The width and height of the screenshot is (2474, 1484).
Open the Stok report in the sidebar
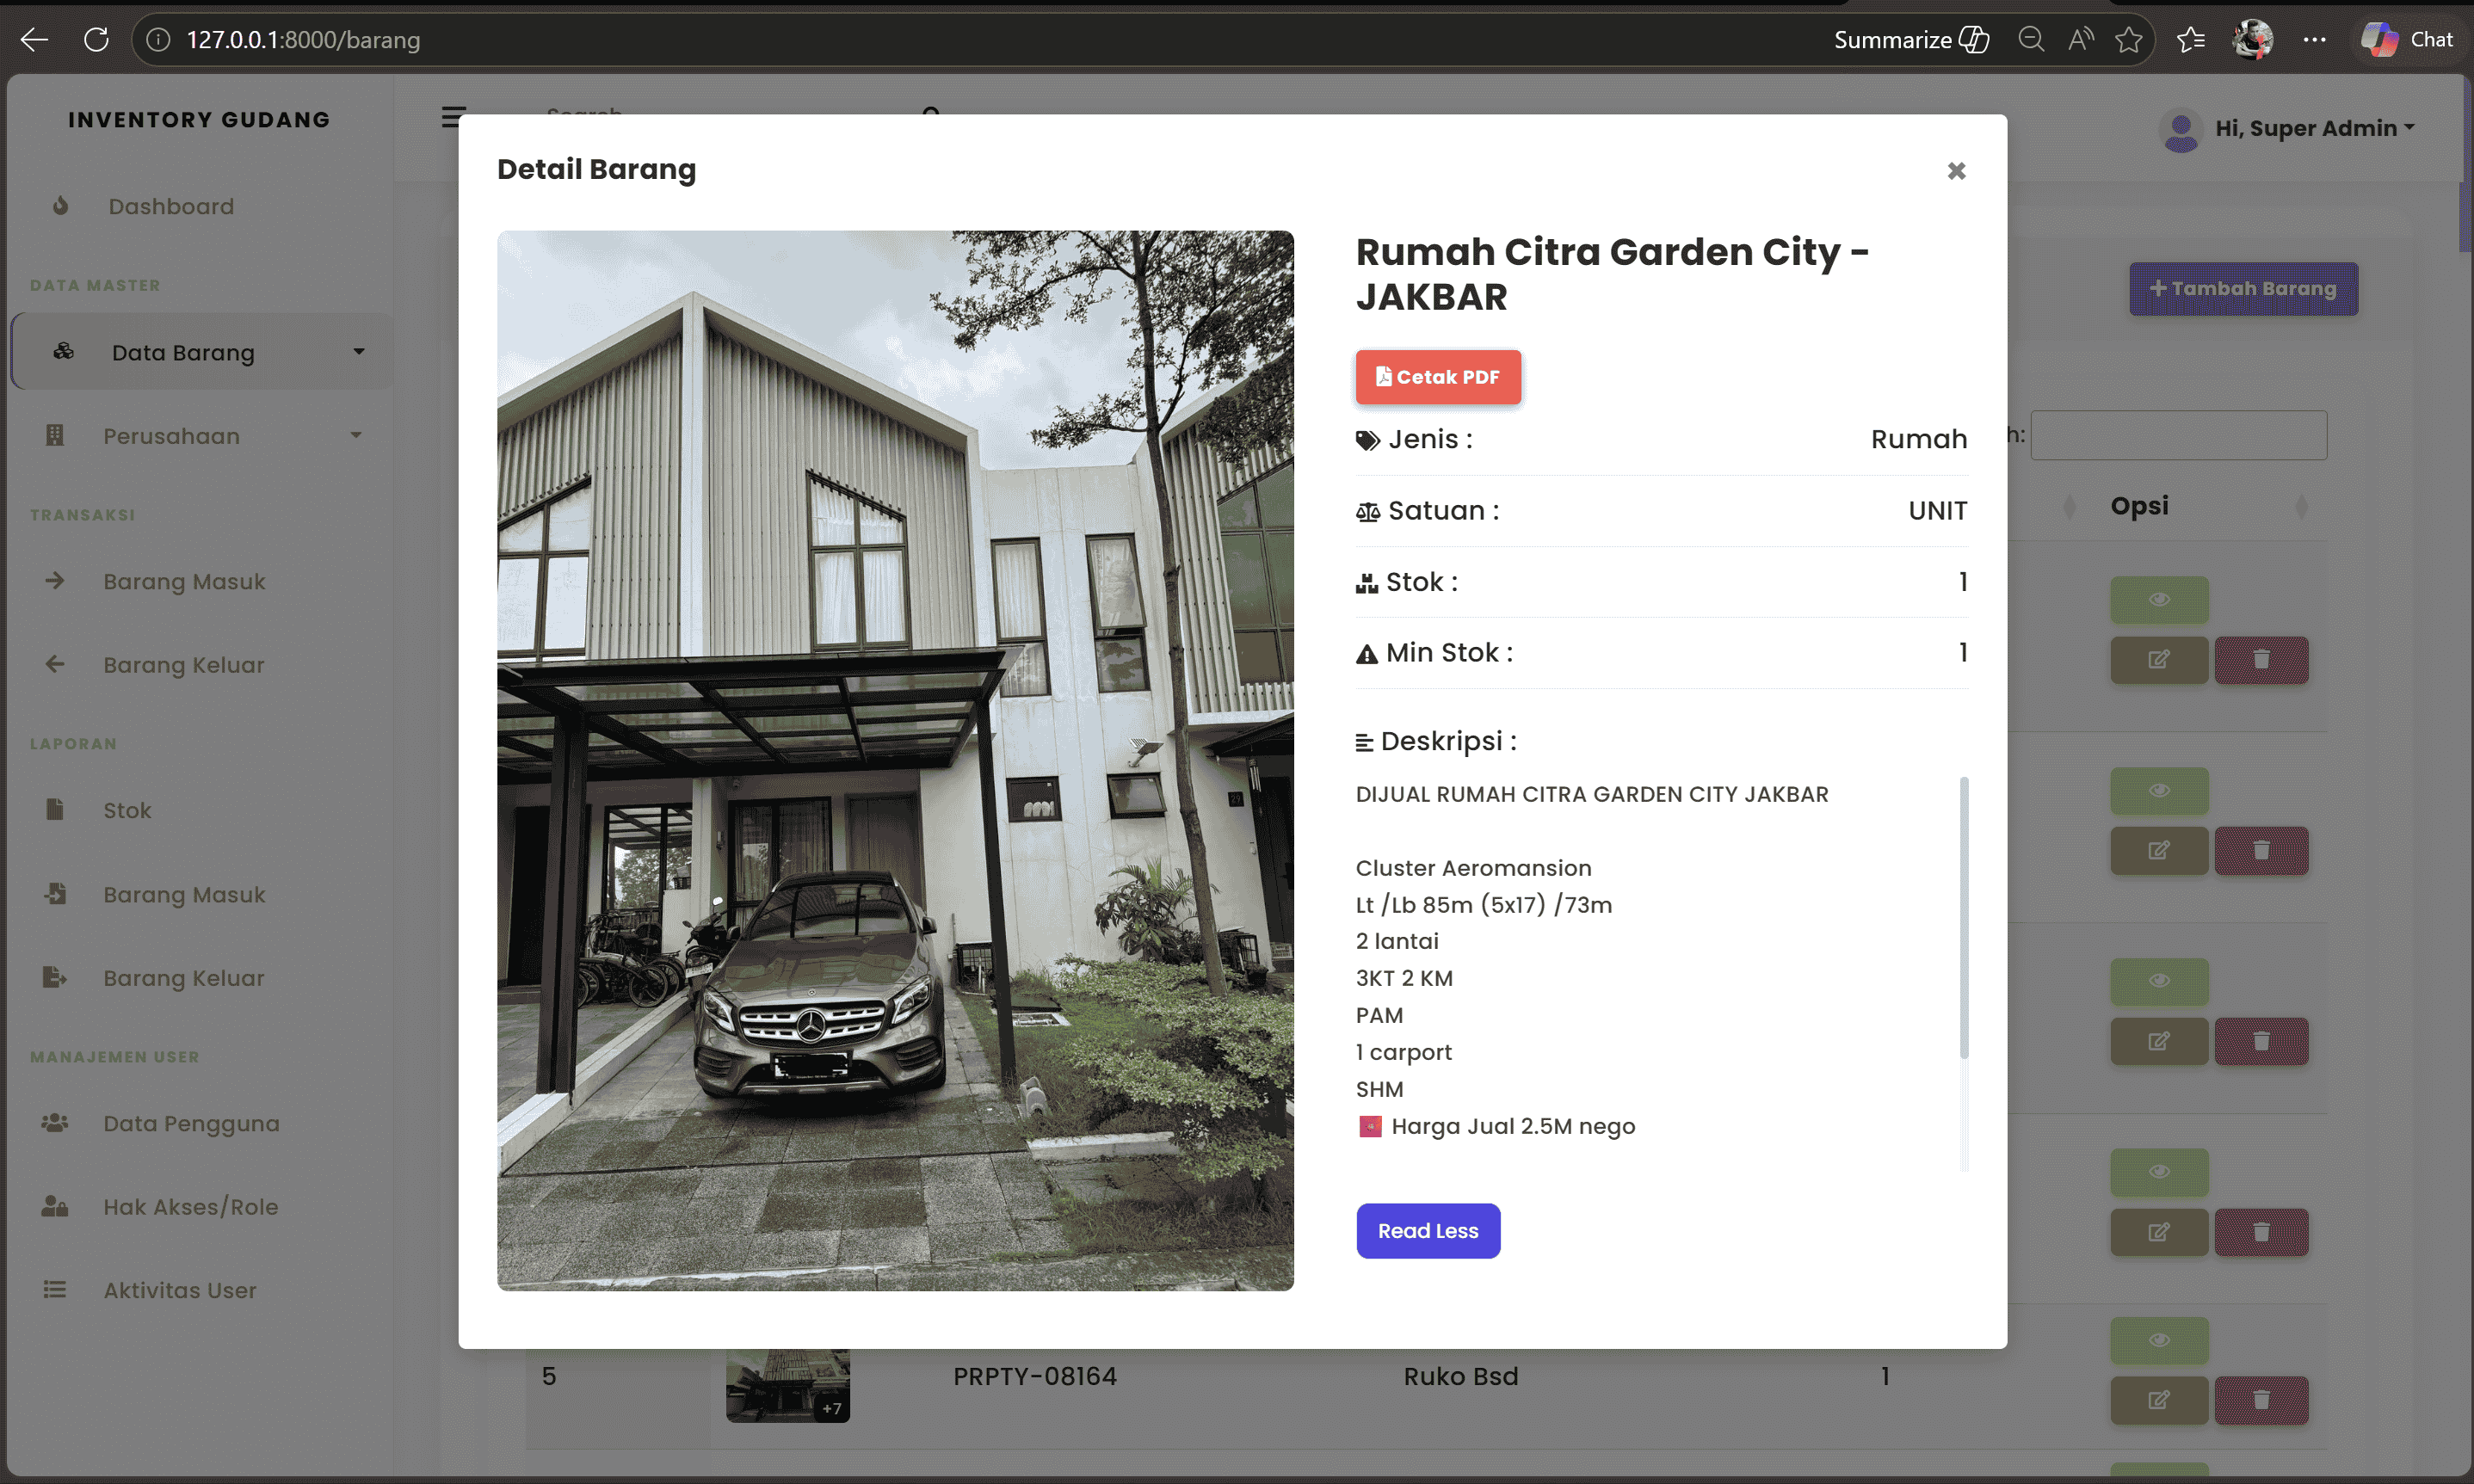pos(127,810)
